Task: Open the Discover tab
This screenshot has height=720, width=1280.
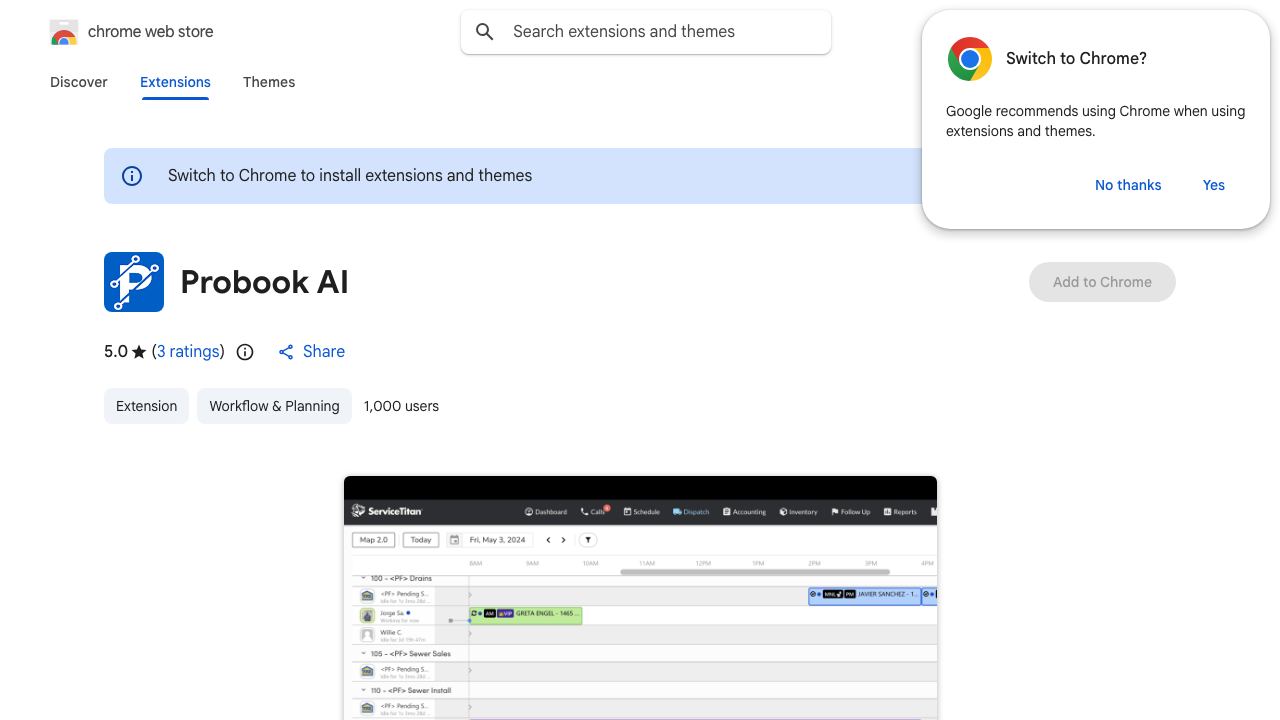Action: coord(79,82)
